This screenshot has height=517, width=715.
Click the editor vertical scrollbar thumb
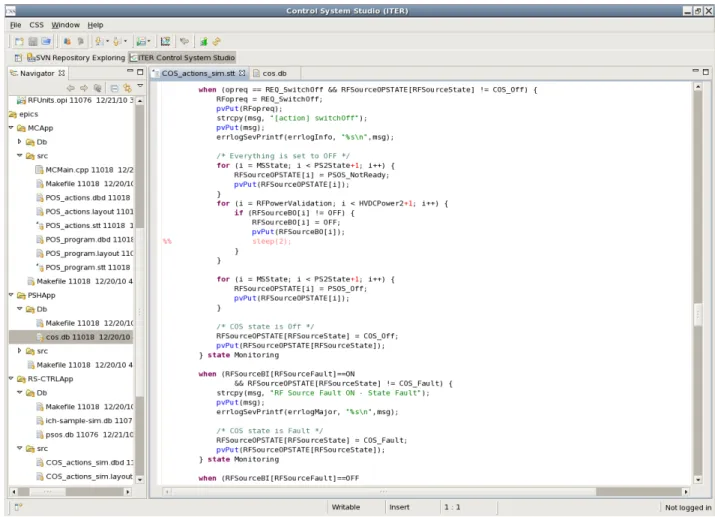698,315
